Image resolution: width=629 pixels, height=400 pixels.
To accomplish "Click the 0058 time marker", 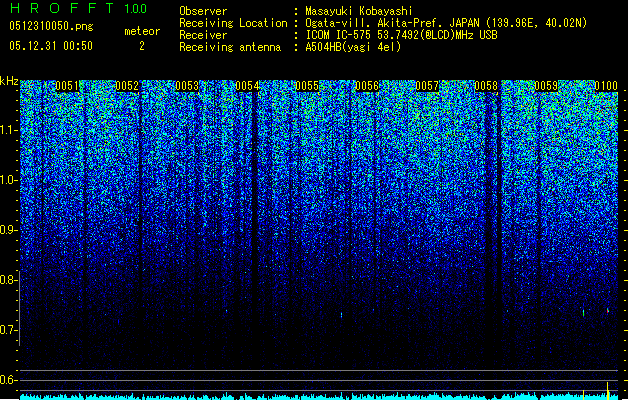I will point(486,86).
